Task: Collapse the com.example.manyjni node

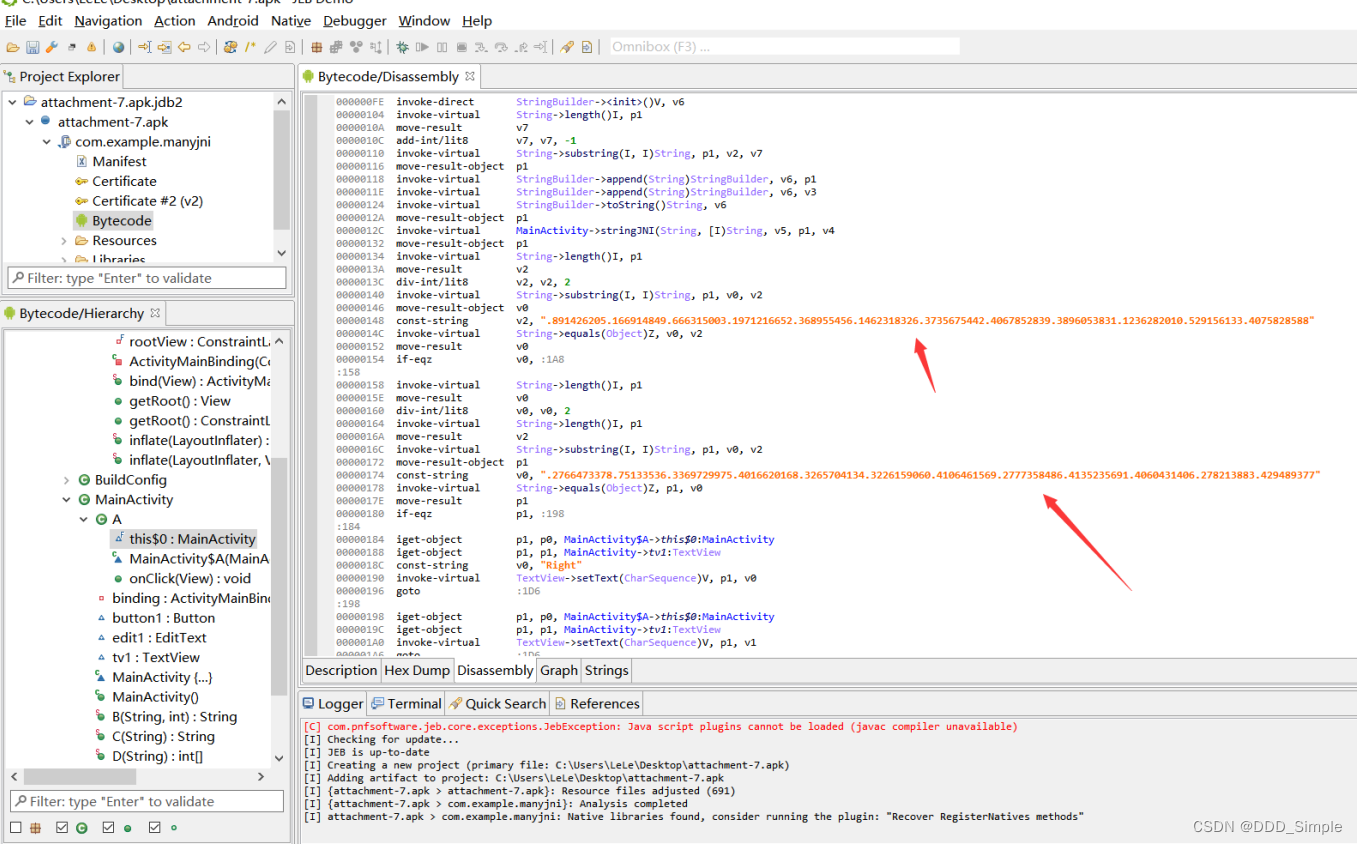Action: point(46,142)
